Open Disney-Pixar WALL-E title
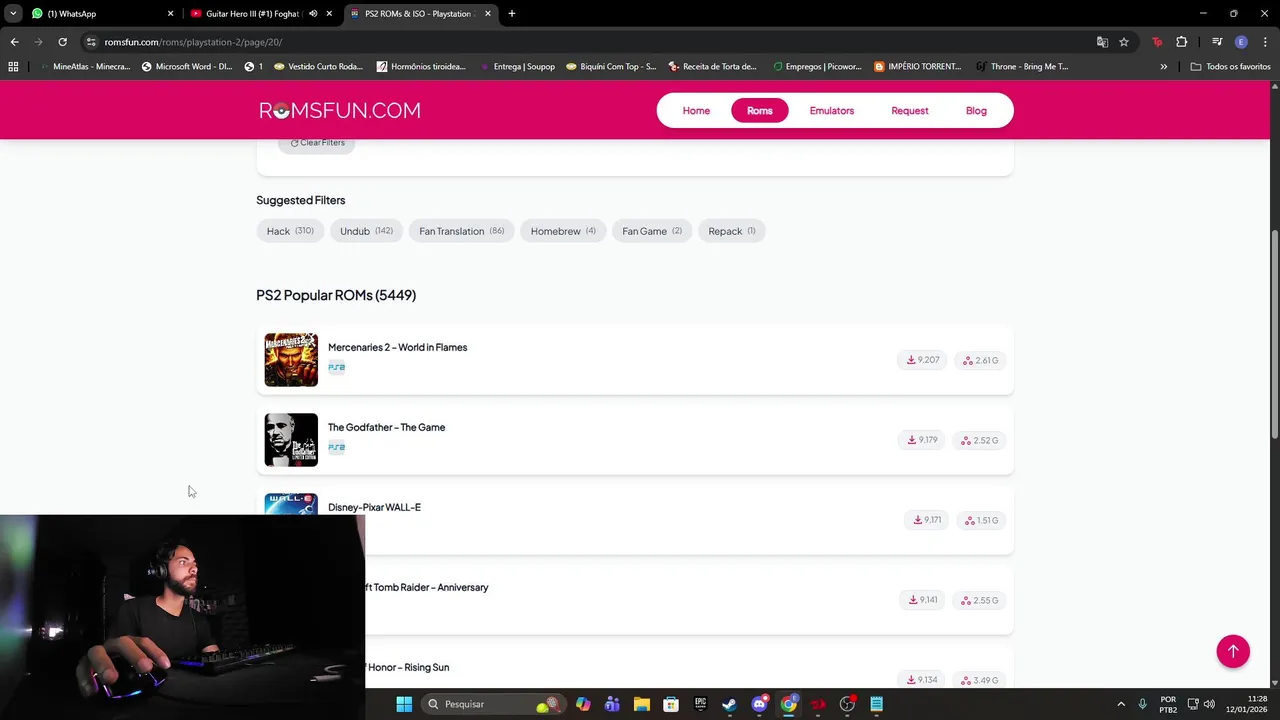 374,507
